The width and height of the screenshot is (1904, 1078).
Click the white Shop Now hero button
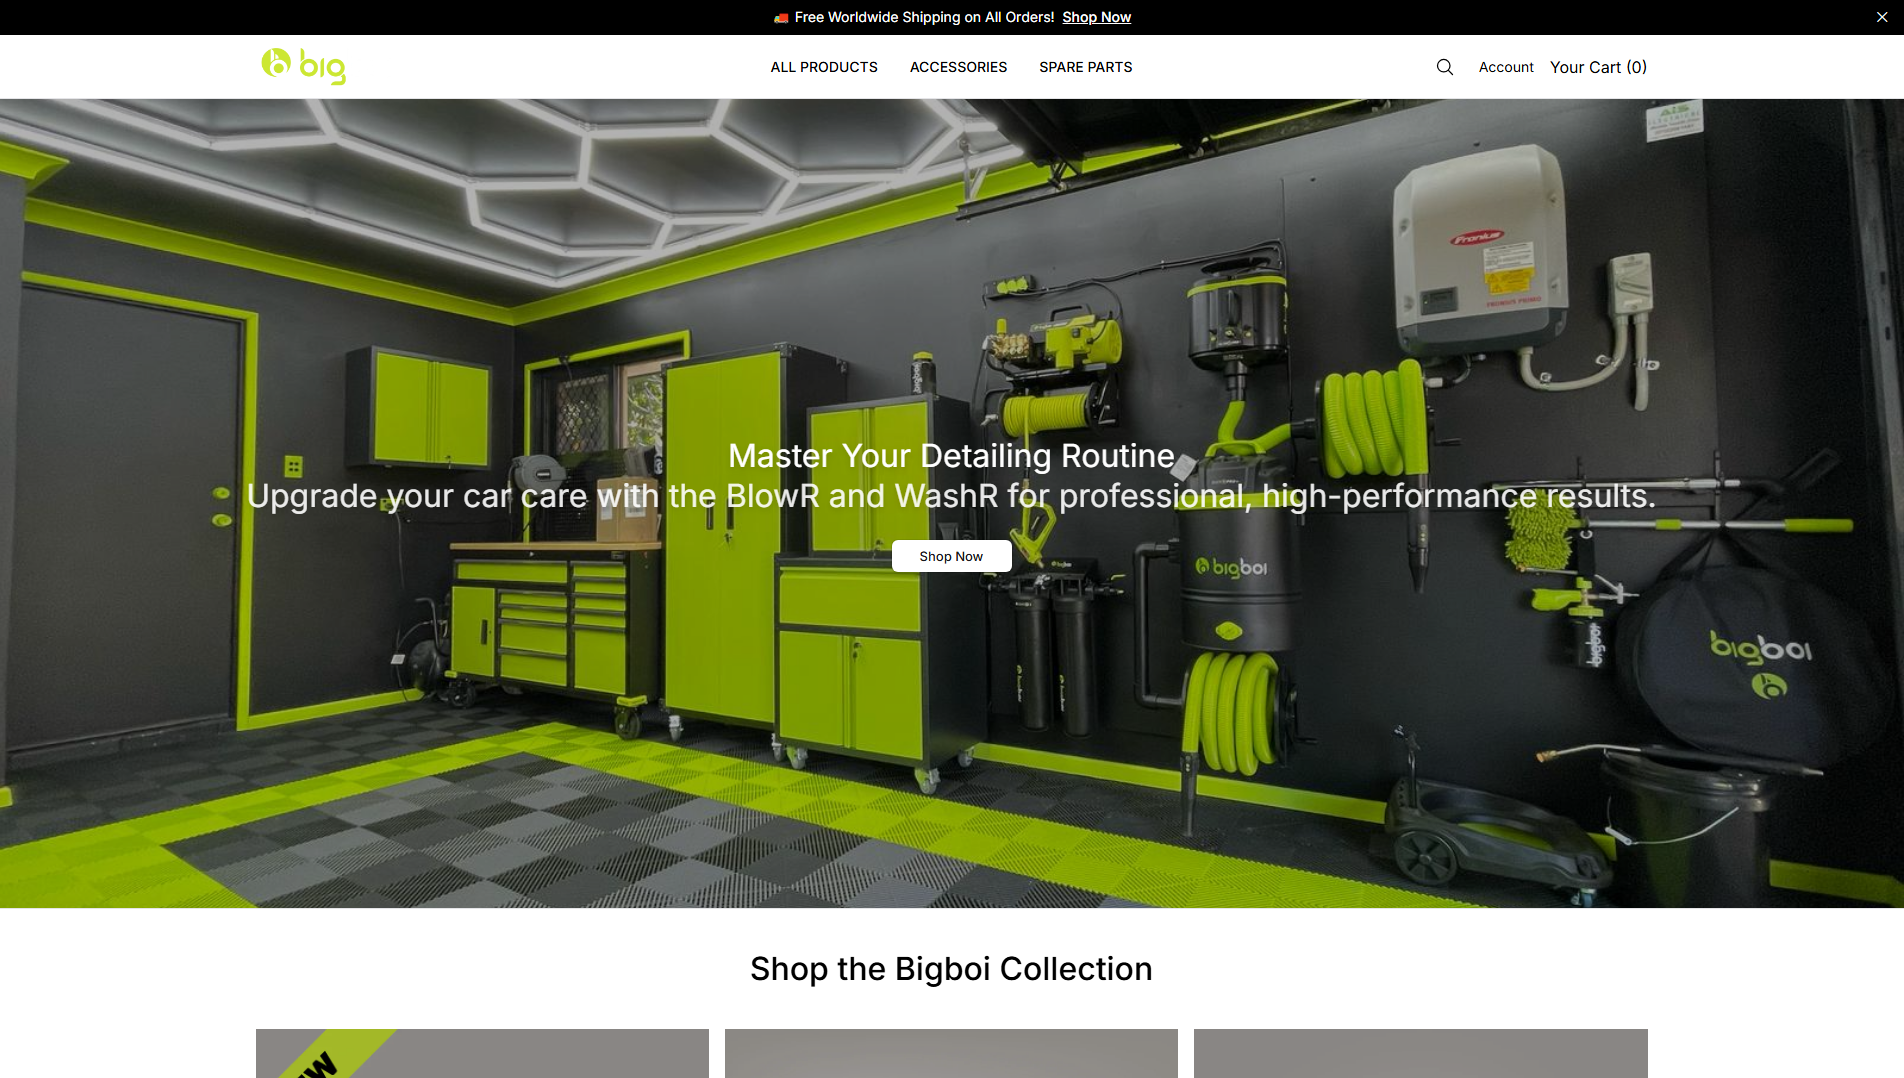(x=951, y=556)
